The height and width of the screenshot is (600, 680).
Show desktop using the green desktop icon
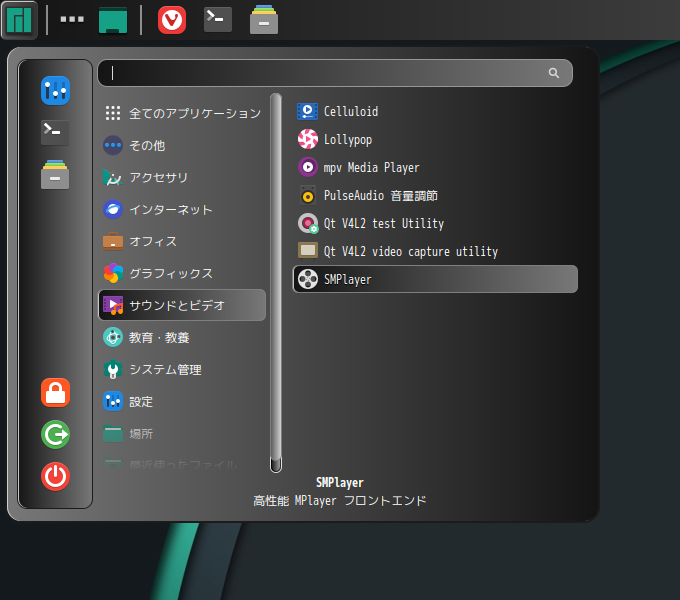[113, 20]
